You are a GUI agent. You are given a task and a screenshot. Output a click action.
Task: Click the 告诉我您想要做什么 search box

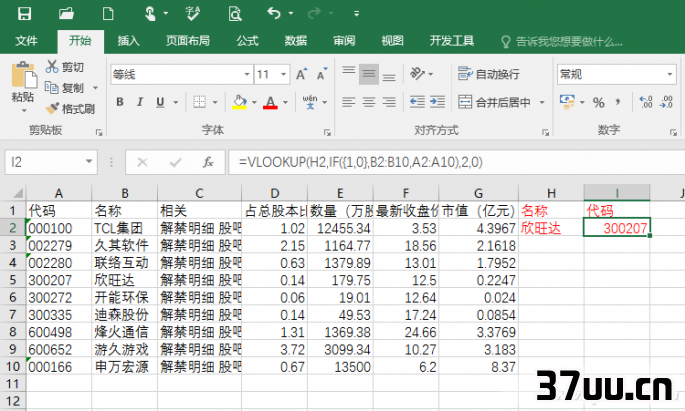(562, 42)
